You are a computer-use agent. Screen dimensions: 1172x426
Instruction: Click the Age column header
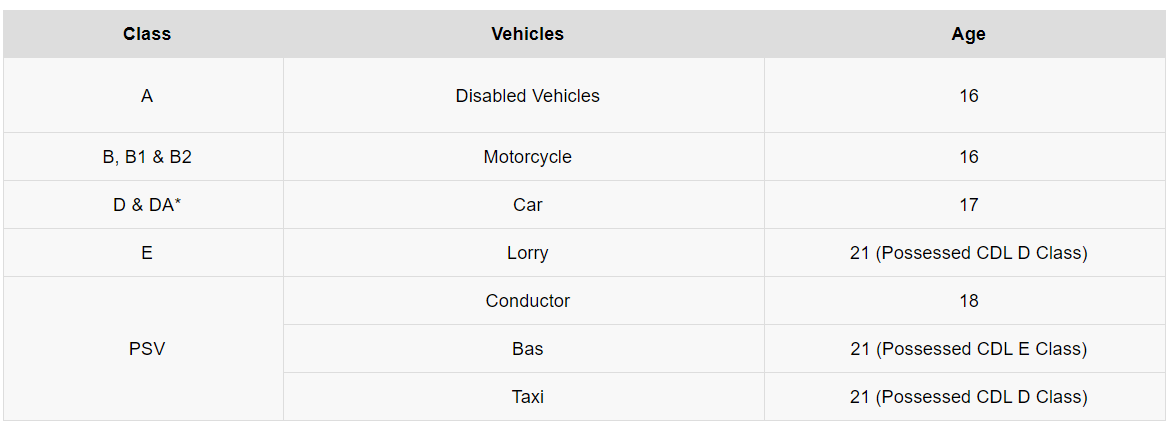click(x=968, y=34)
